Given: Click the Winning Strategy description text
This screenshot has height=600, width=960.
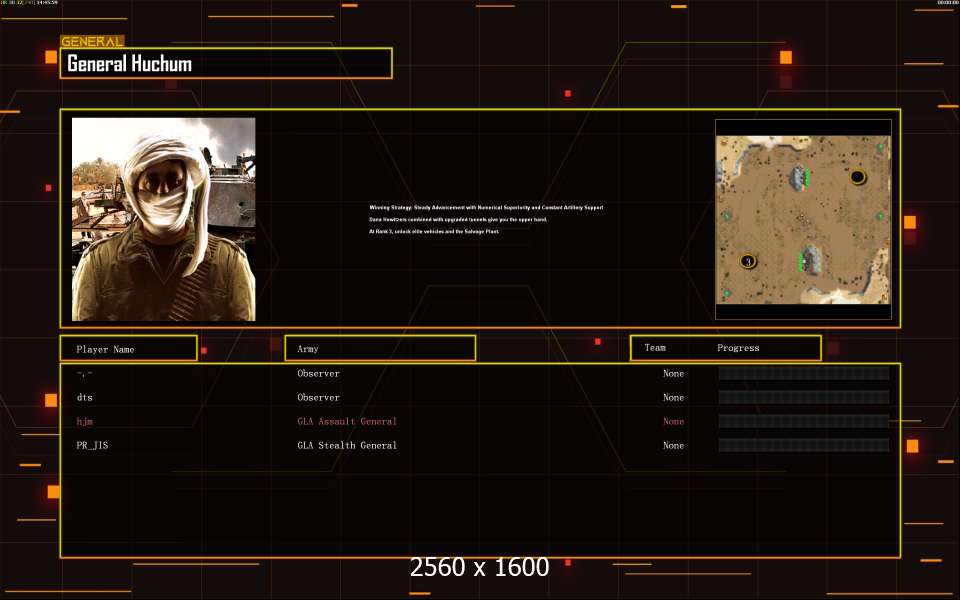Looking at the screenshot, I should click(486, 208).
